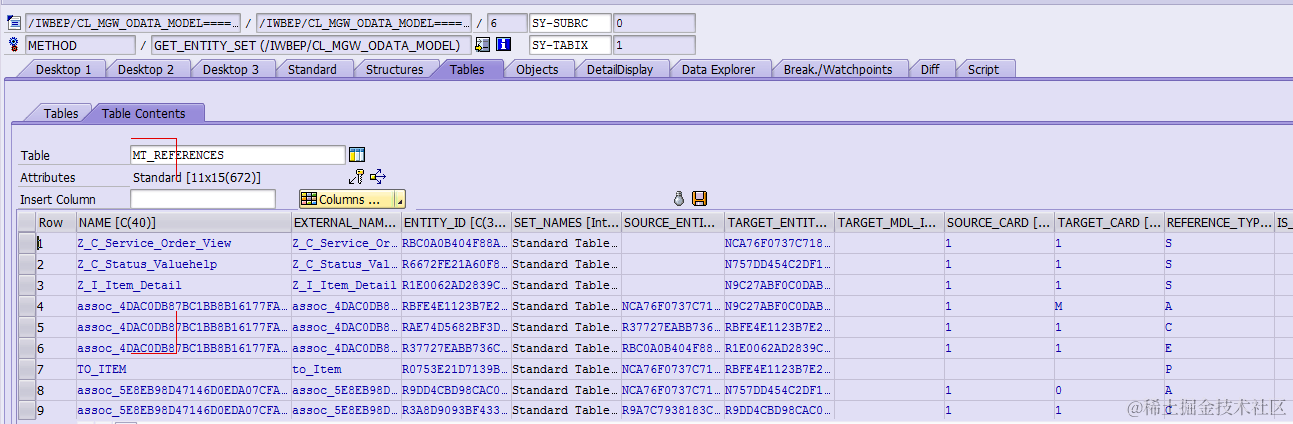Click the to_Item external name cell
1293x424 pixels.
click(x=345, y=369)
